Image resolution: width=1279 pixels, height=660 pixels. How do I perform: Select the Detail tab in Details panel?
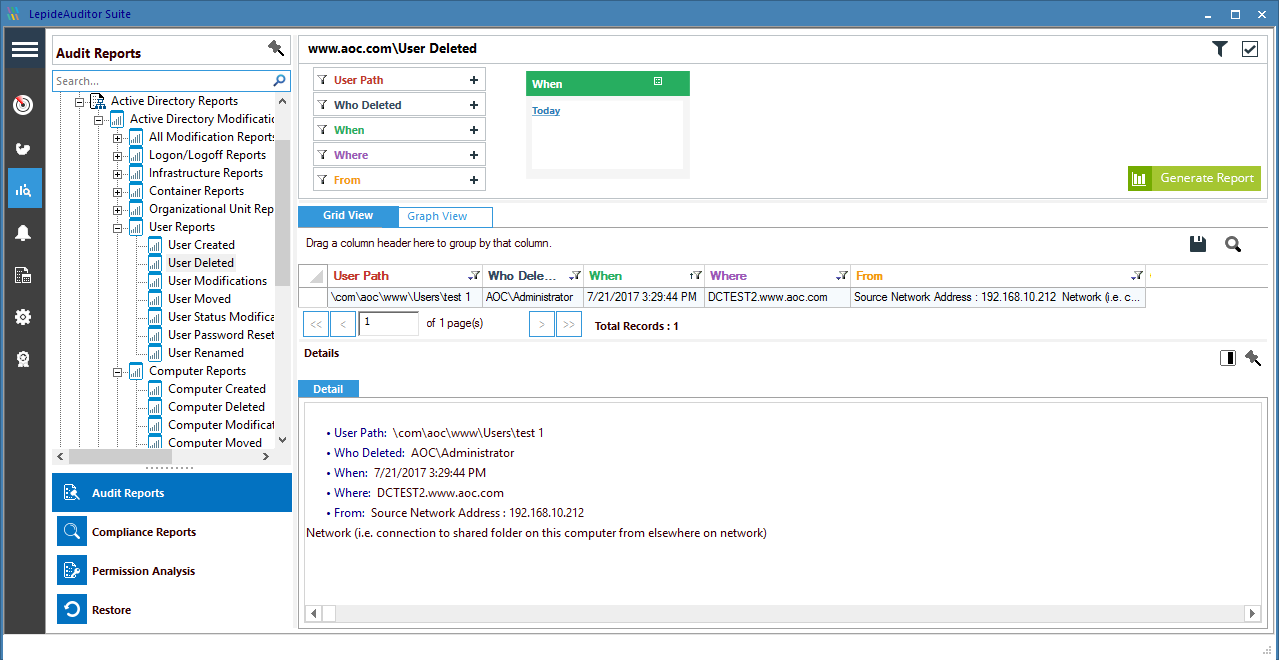[x=328, y=389]
